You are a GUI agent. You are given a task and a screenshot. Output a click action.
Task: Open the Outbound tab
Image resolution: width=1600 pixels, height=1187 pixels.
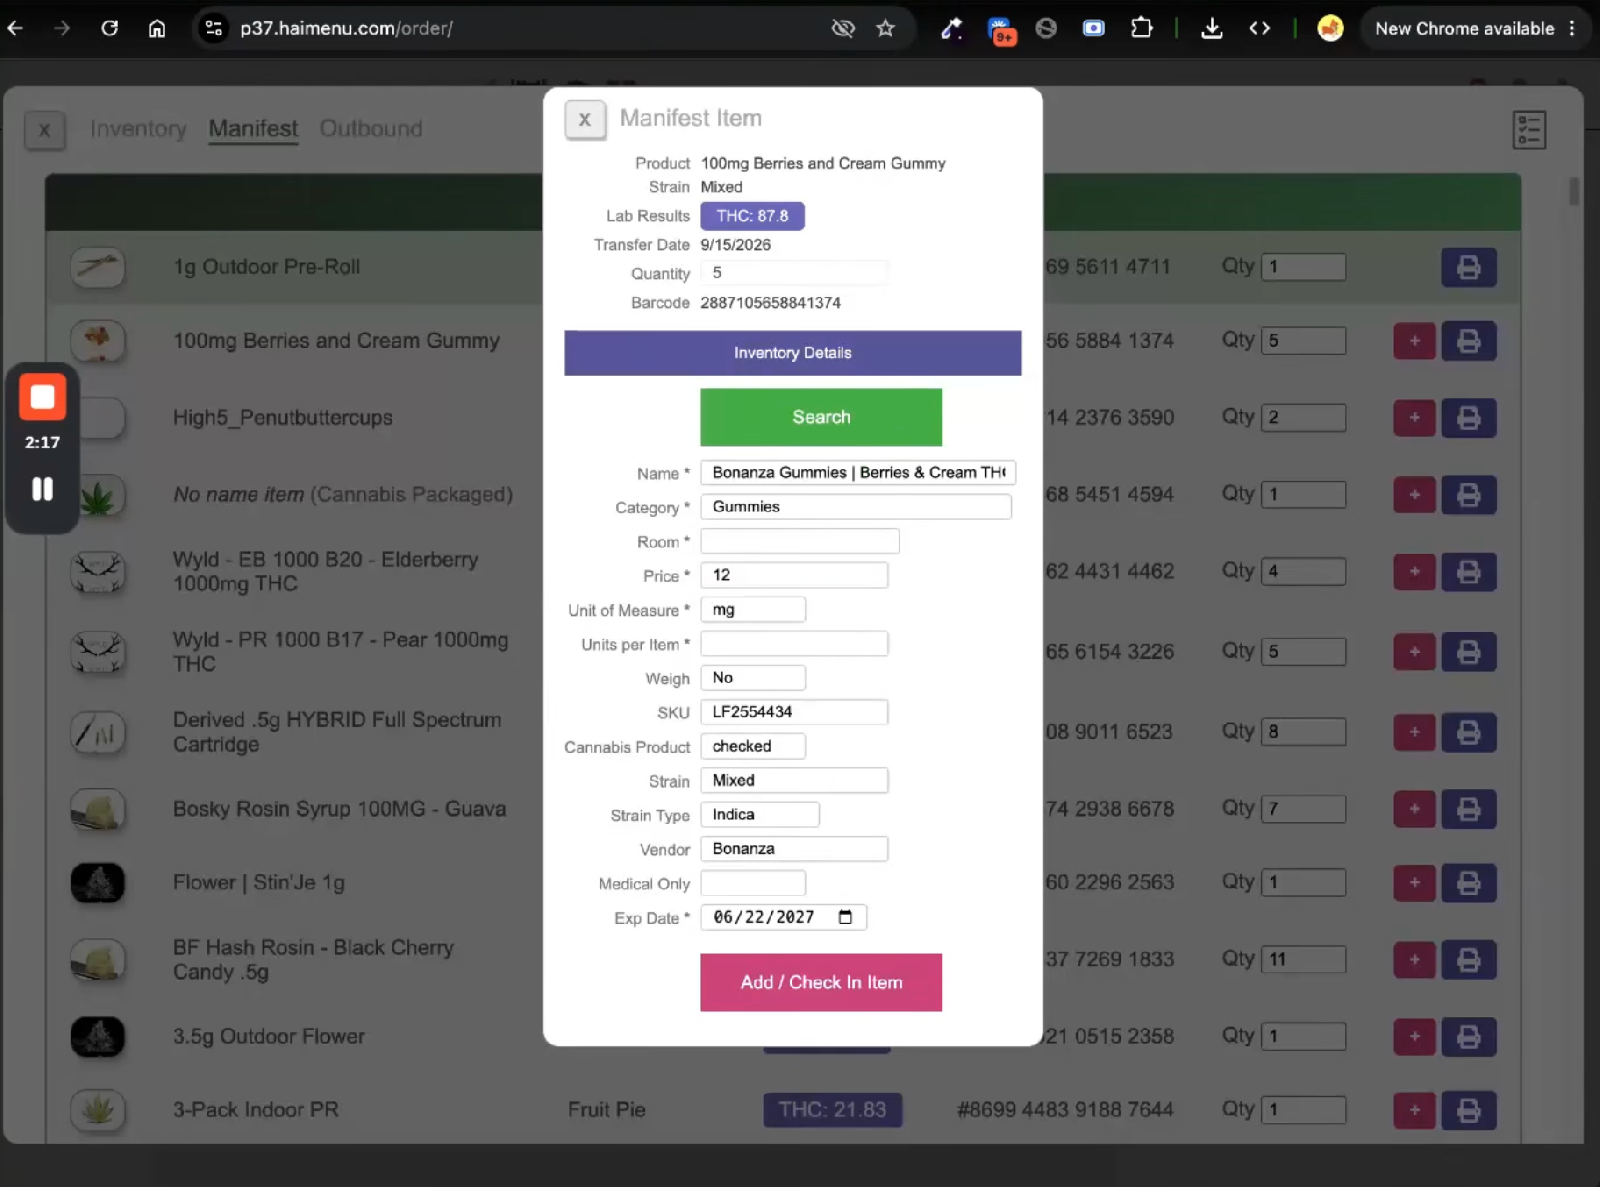pyautogui.click(x=371, y=129)
